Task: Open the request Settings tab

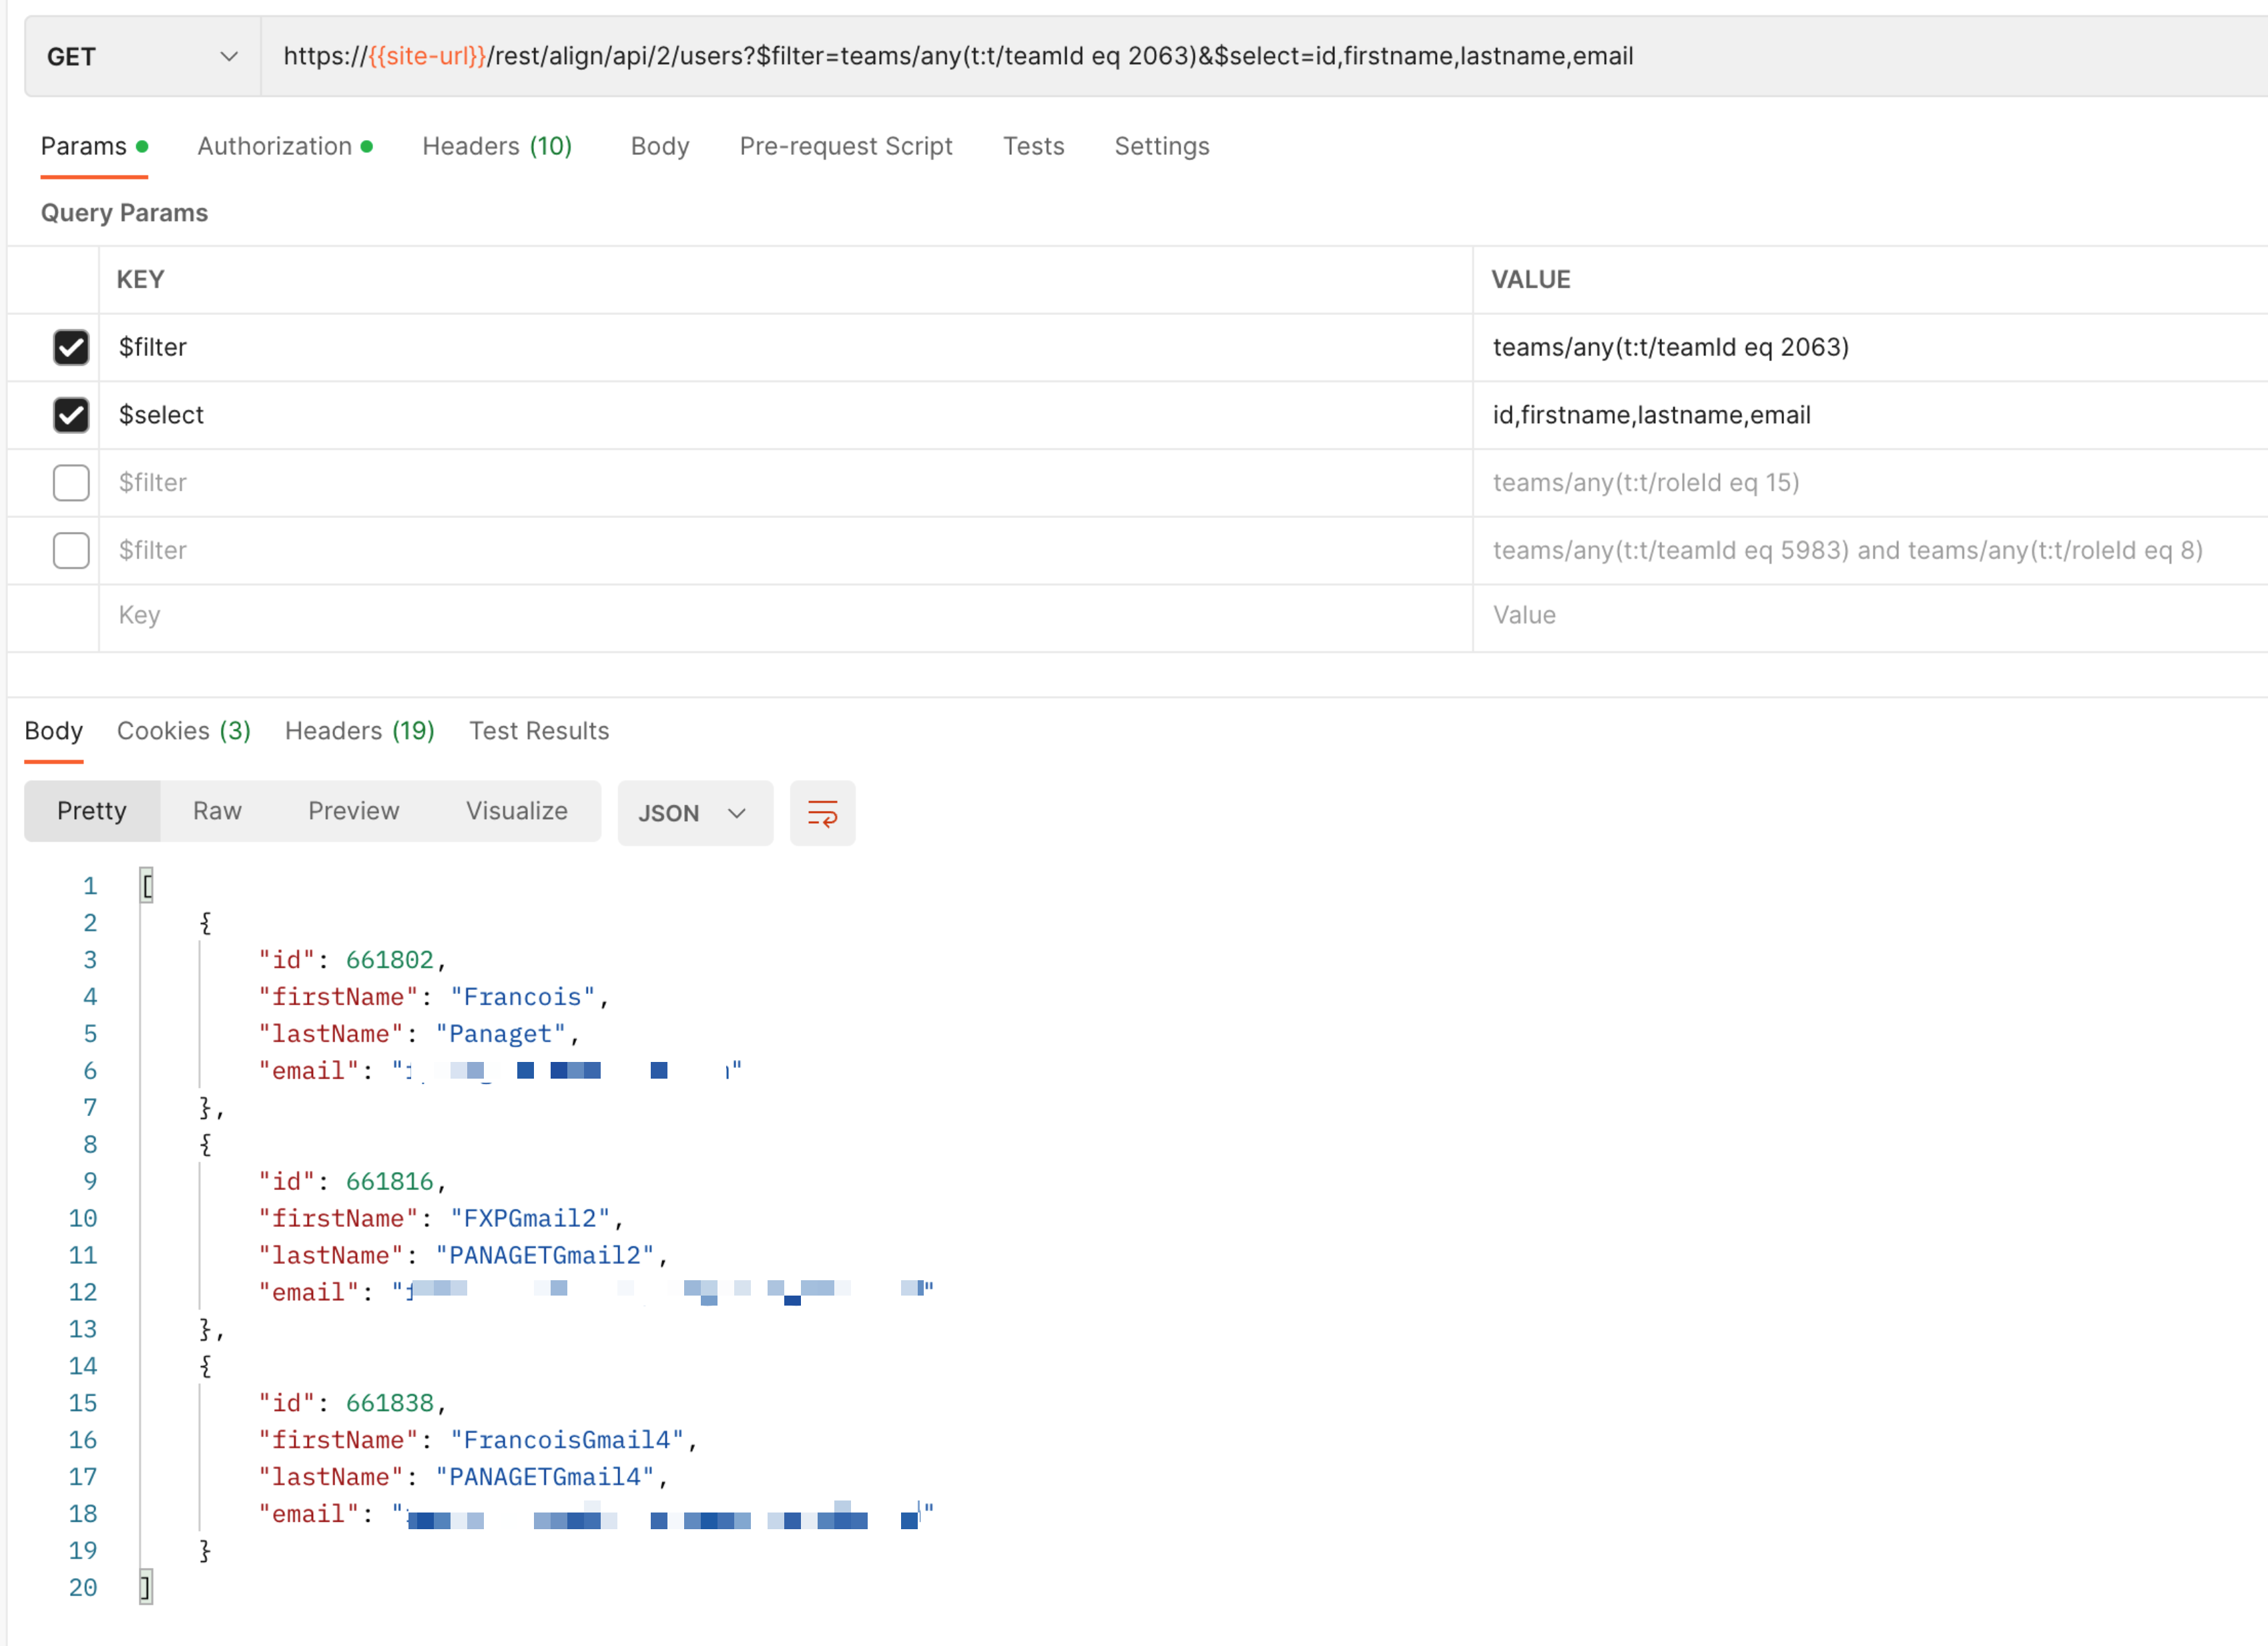Action: (1161, 146)
